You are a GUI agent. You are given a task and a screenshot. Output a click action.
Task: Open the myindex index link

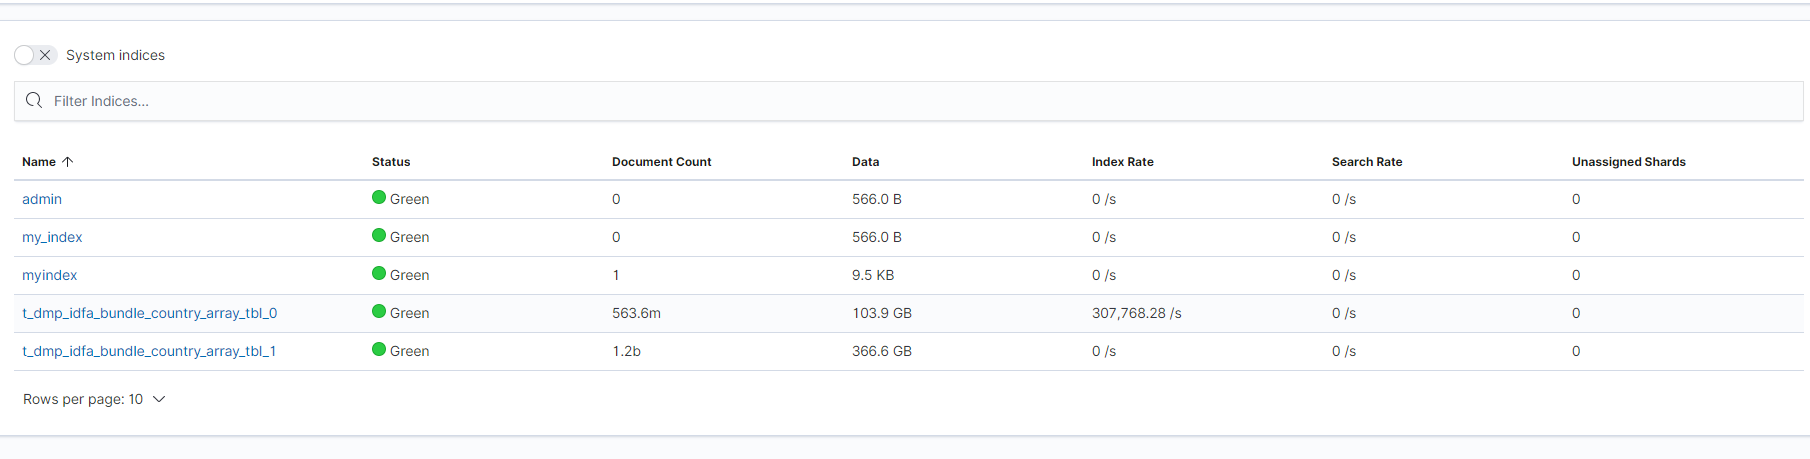50,275
